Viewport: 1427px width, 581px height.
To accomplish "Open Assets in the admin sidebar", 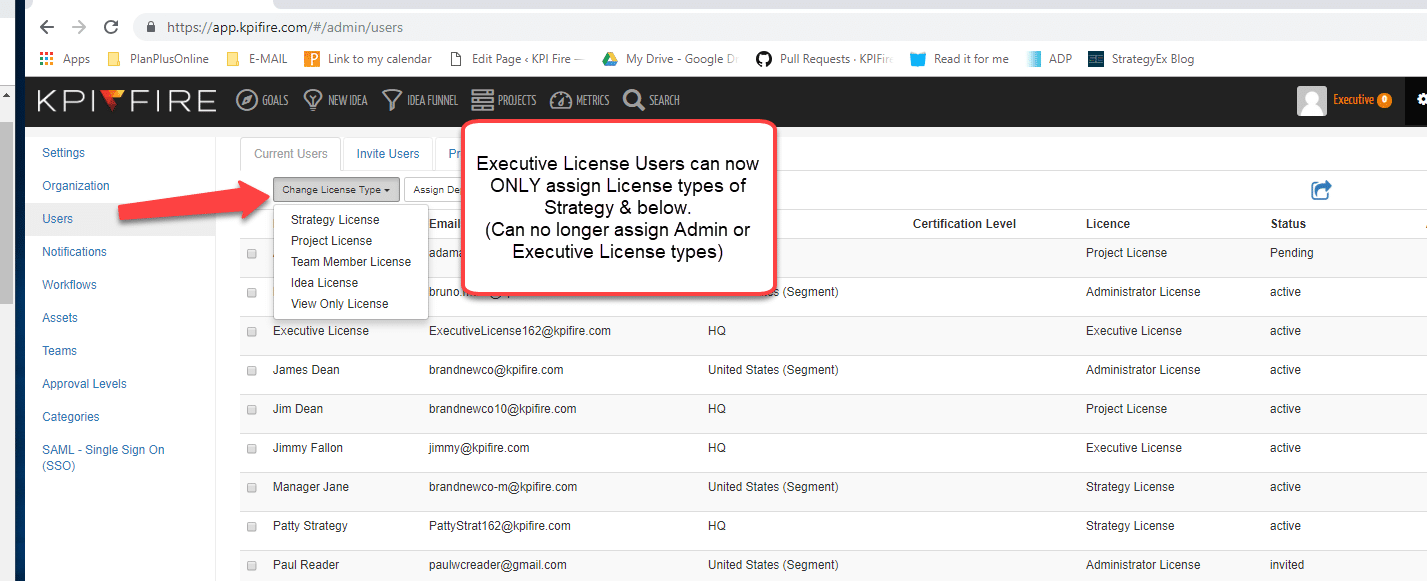I will pyautogui.click(x=60, y=318).
